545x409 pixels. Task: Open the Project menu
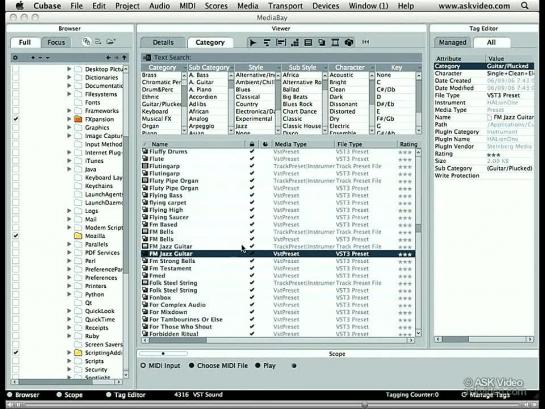click(127, 6)
